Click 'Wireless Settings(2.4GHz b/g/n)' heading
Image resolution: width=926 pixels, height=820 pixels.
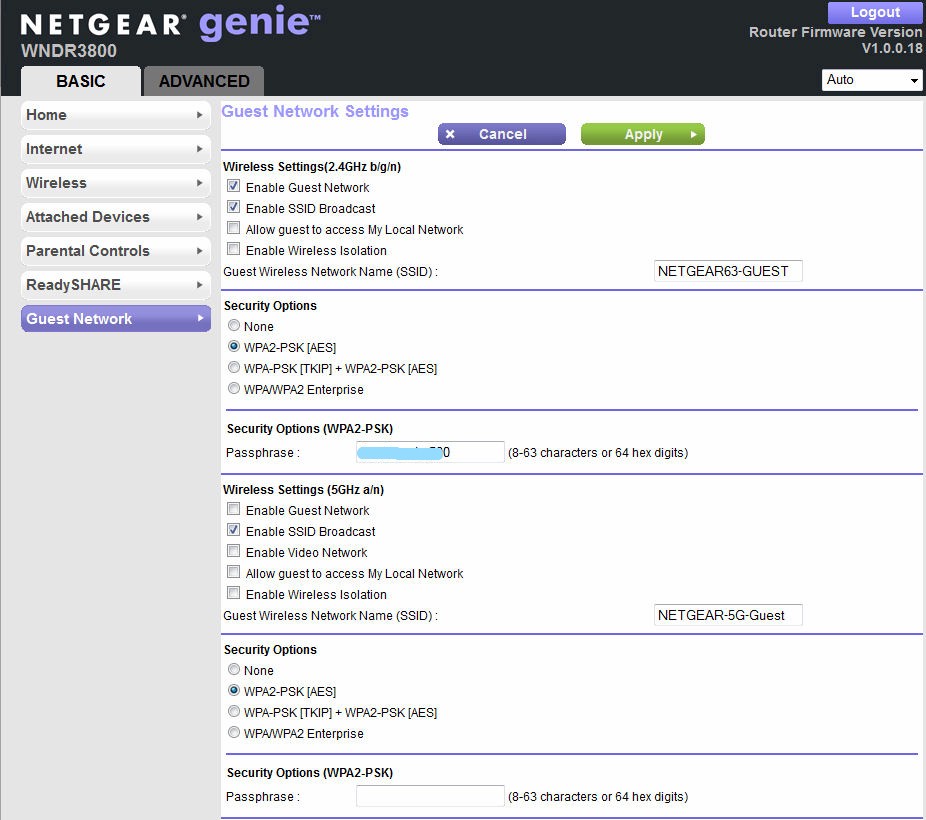(312, 166)
